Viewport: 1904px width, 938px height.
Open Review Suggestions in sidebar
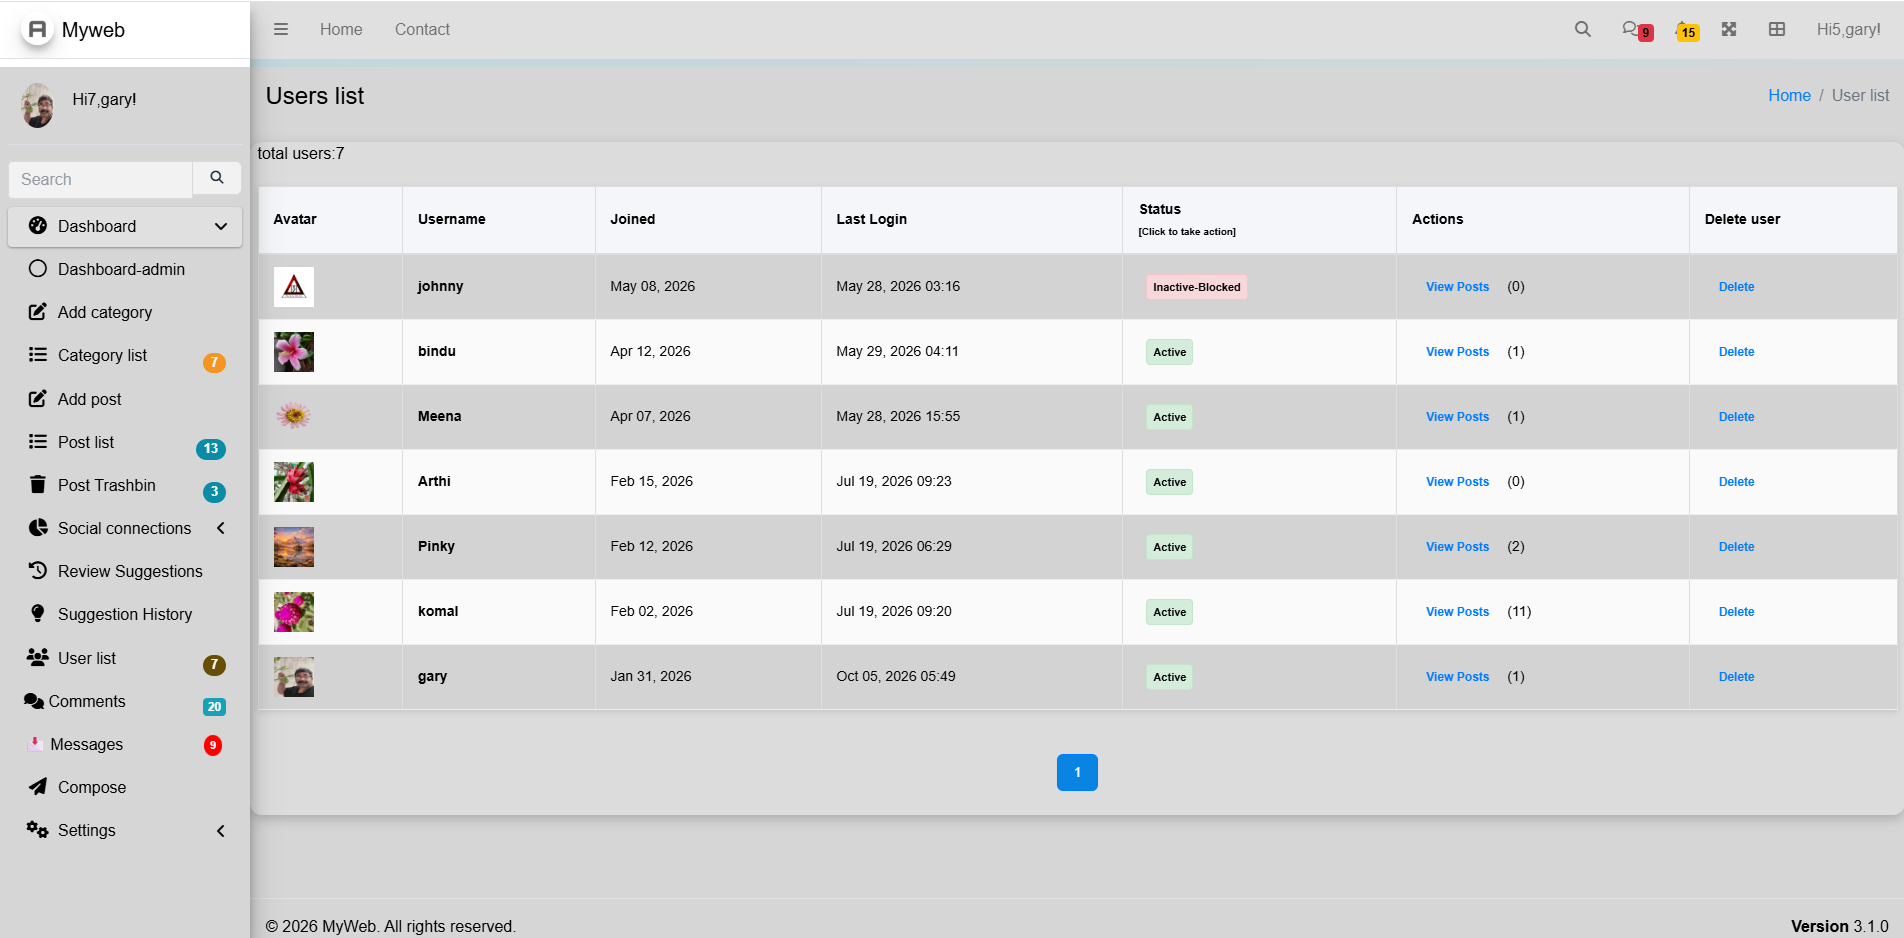coord(125,571)
